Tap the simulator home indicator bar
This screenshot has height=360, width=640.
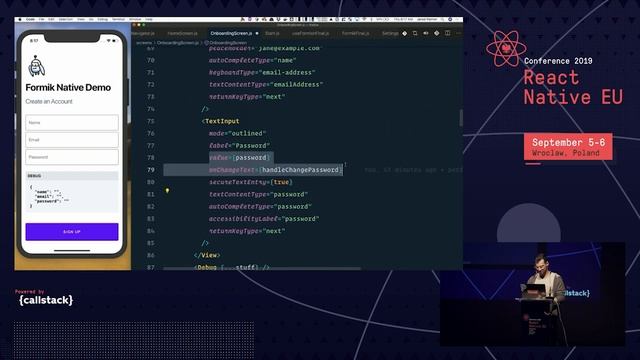pos(72,251)
